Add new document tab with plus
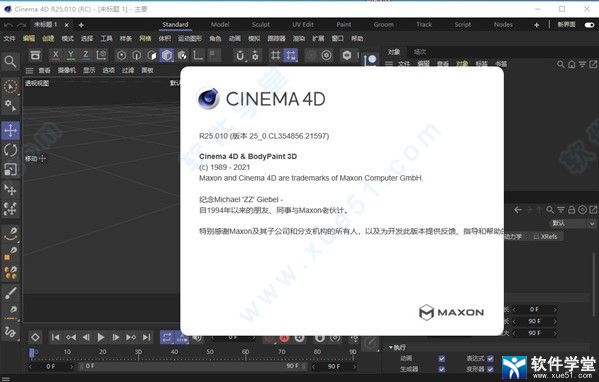Viewport: 599px width, 382px height. (x=81, y=25)
